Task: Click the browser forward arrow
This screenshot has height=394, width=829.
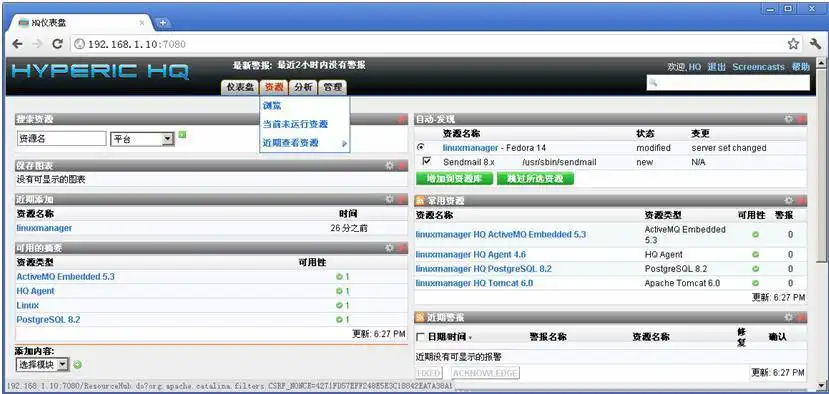Action: pyautogui.click(x=37, y=44)
